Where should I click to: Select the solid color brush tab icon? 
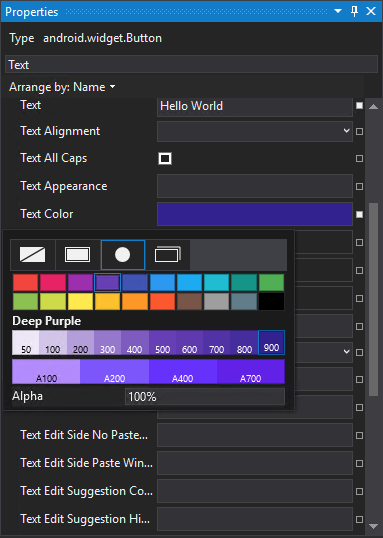tap(78, 255)
